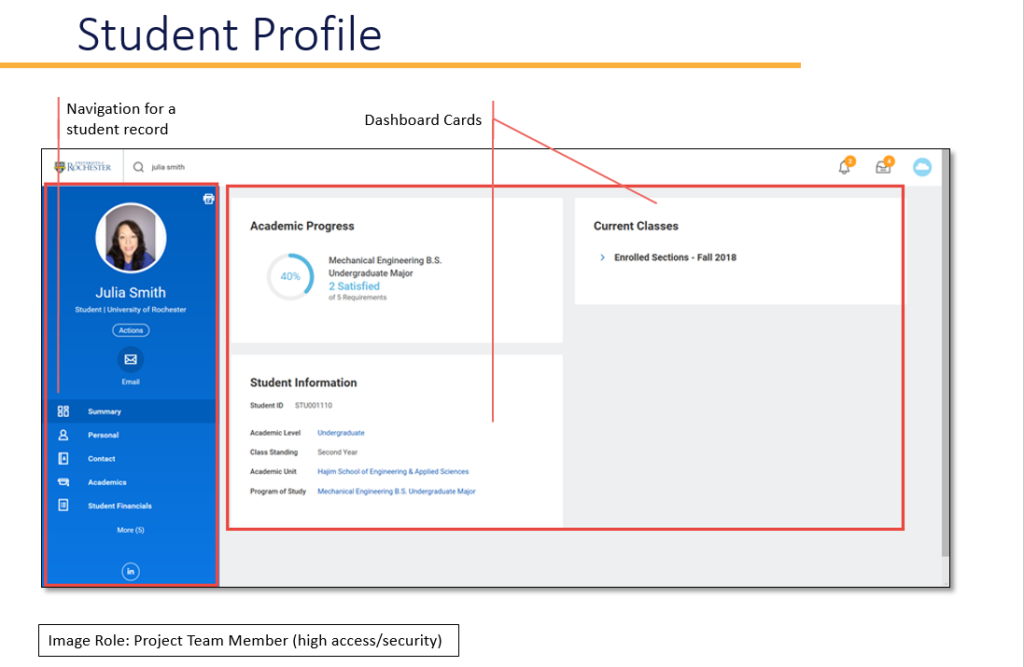Click the Email envelope icon

pyautogui.click(x=130, y=359)
